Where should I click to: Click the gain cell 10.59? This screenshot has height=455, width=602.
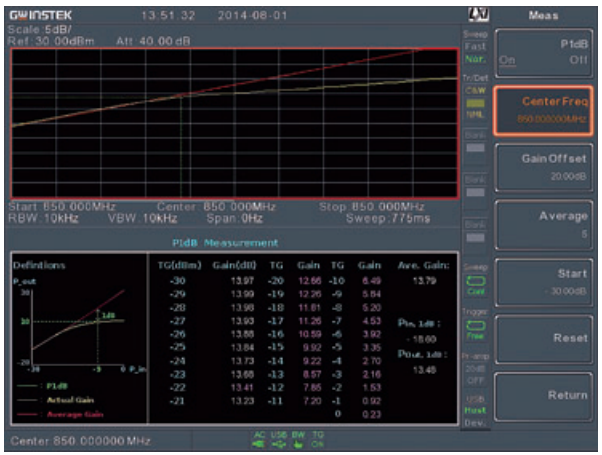point(309,334)
